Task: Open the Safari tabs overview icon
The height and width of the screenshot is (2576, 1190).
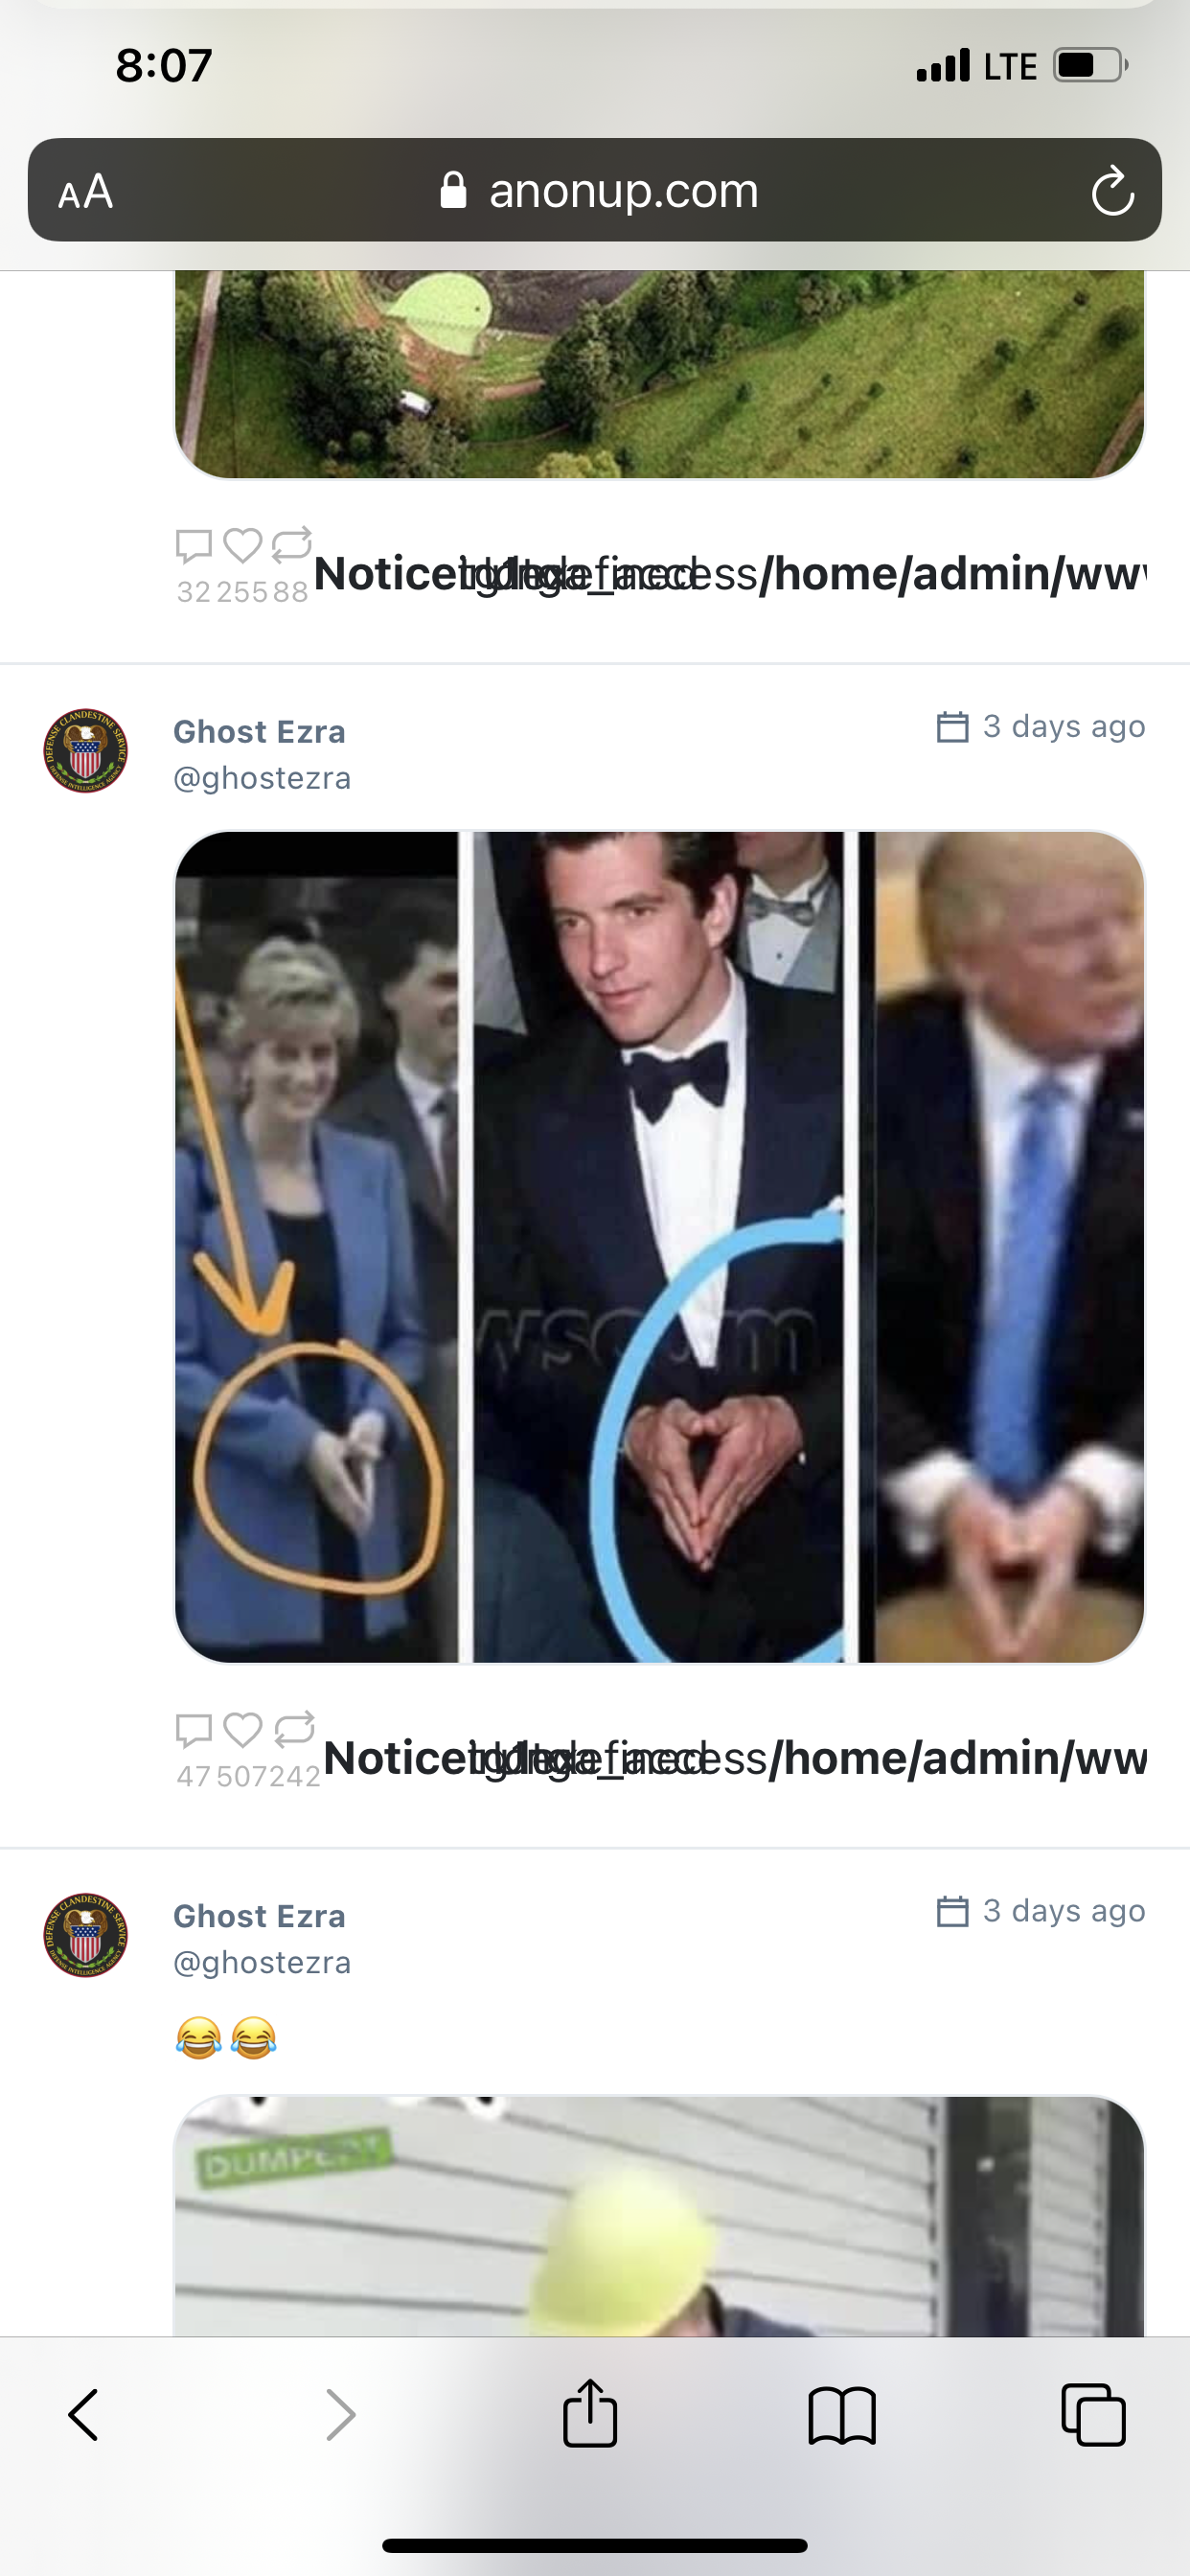Action: (x=1093, y=2415)
